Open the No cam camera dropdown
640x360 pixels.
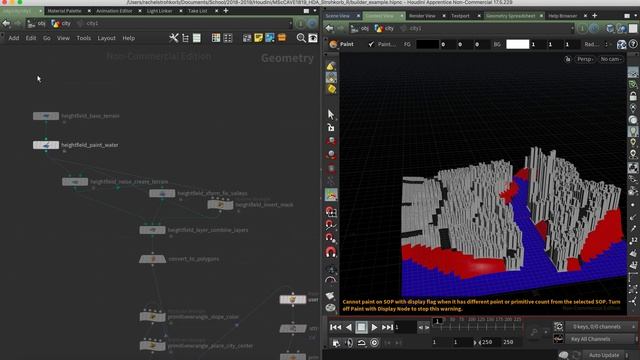pyautogui.click(x=611, y=59)
